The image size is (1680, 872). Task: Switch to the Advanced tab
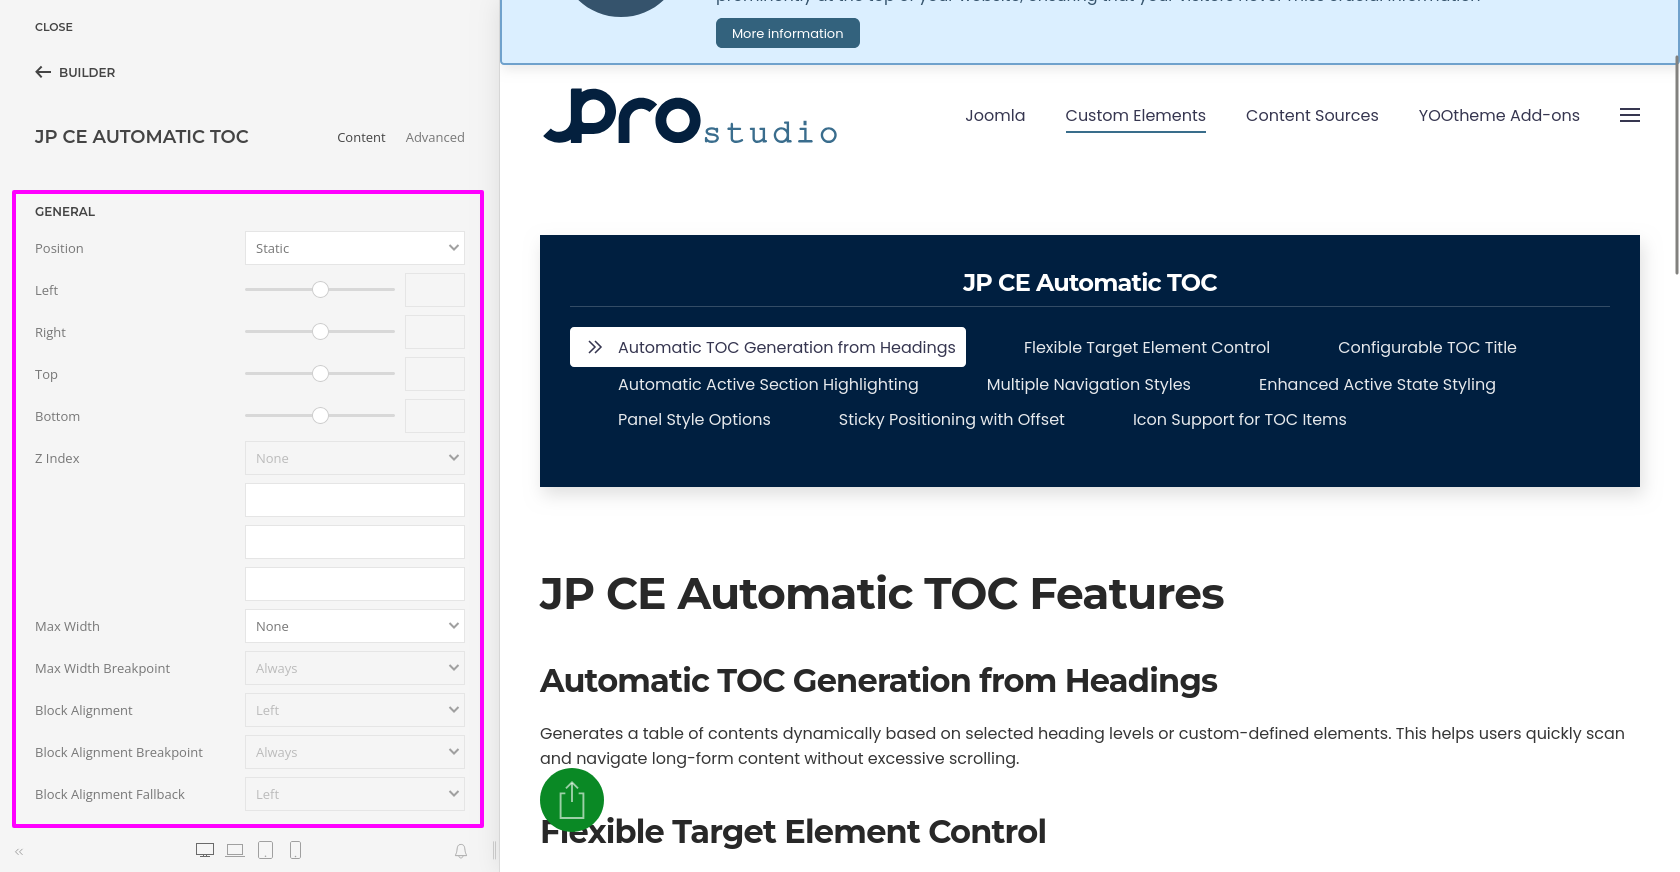pyautogui.click(x=435, y=137)
